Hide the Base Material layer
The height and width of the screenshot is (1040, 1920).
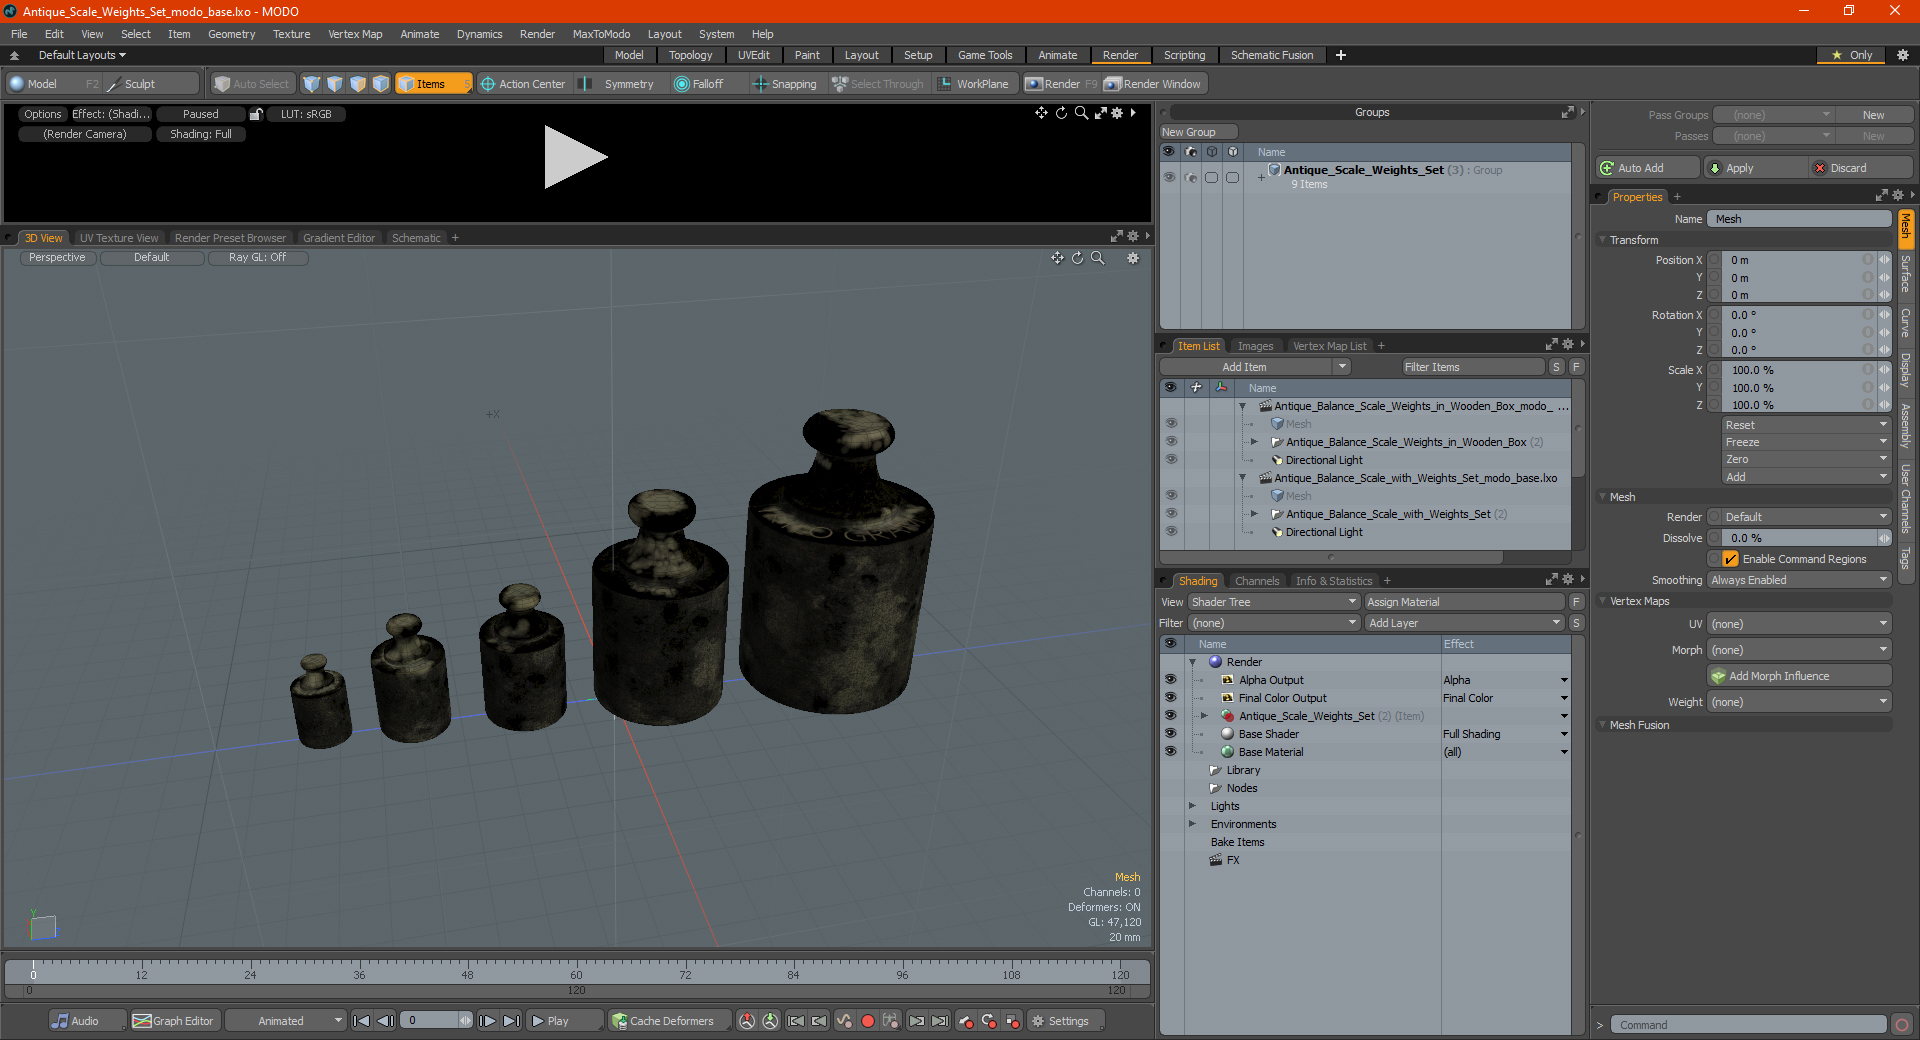(1170, 752)
